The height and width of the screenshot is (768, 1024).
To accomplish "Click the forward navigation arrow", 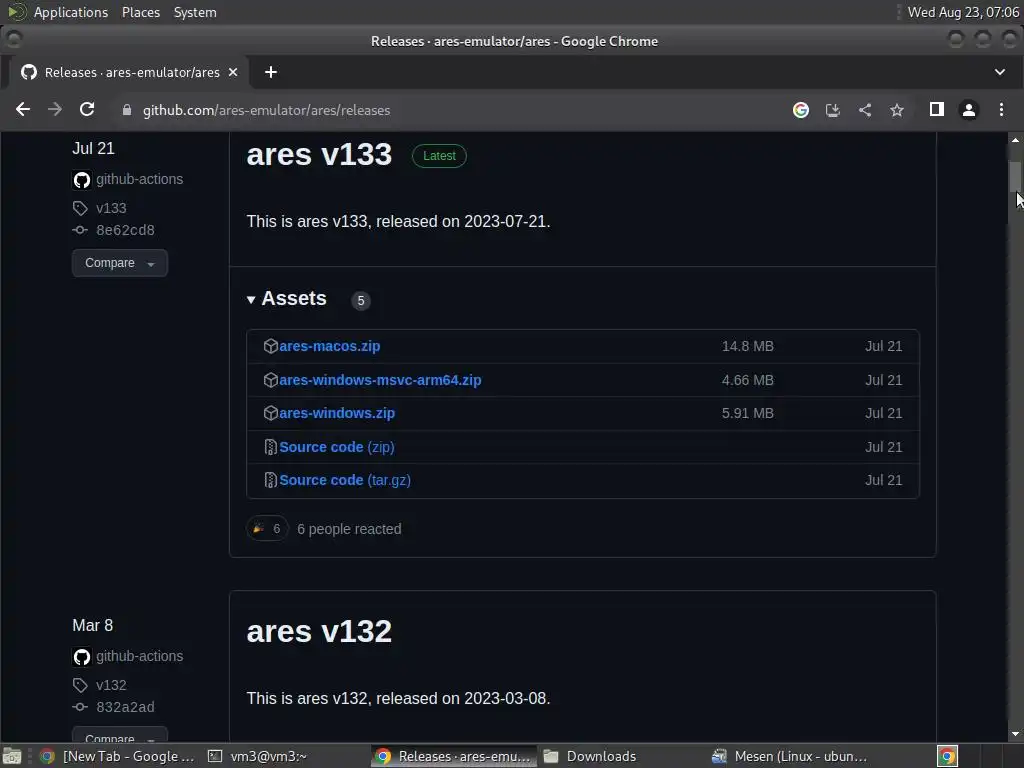I will pyautogui.click(x=55, y=110).
